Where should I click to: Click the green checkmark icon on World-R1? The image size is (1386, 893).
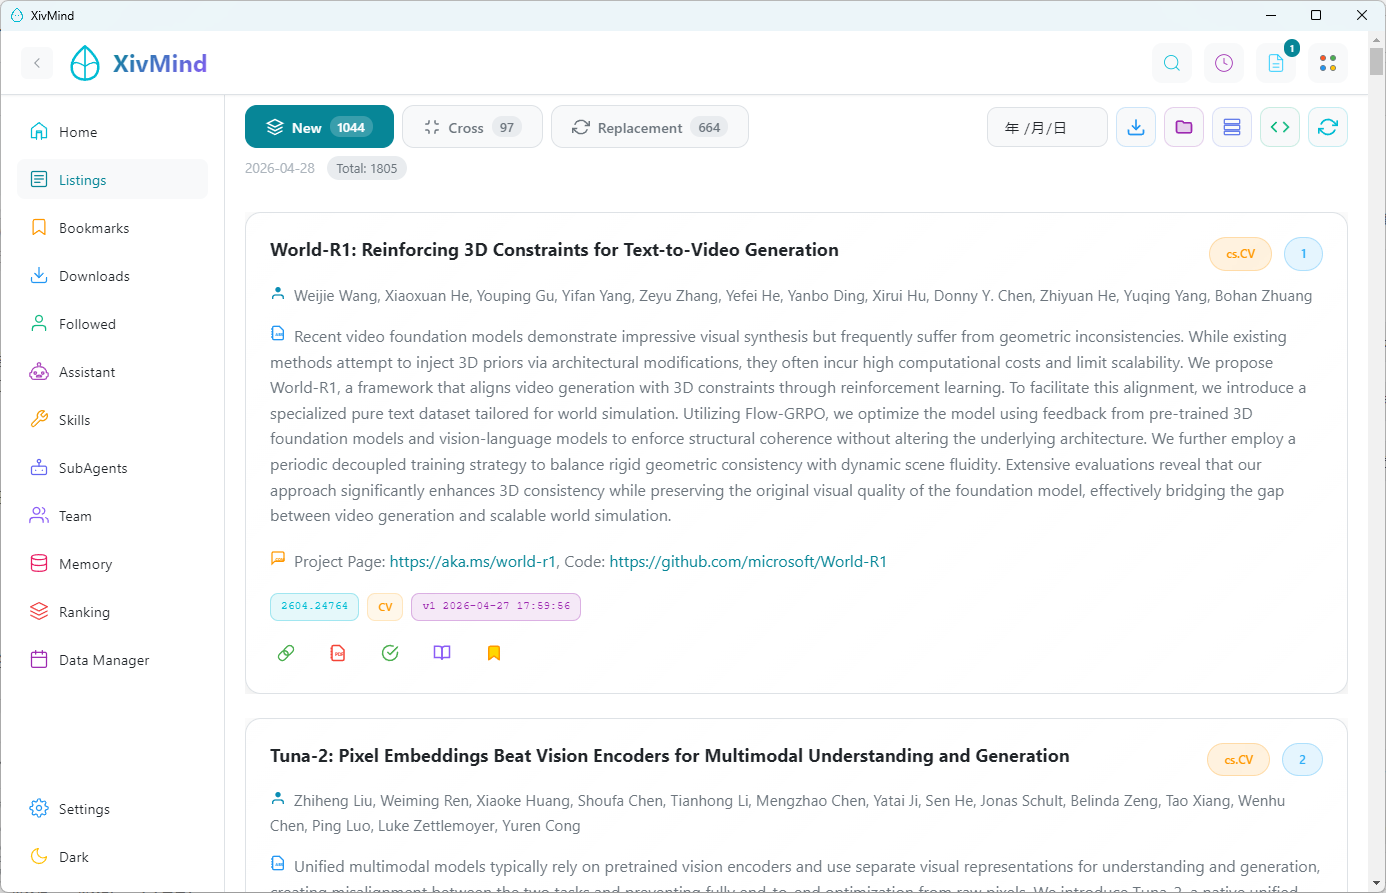[390, 653]
